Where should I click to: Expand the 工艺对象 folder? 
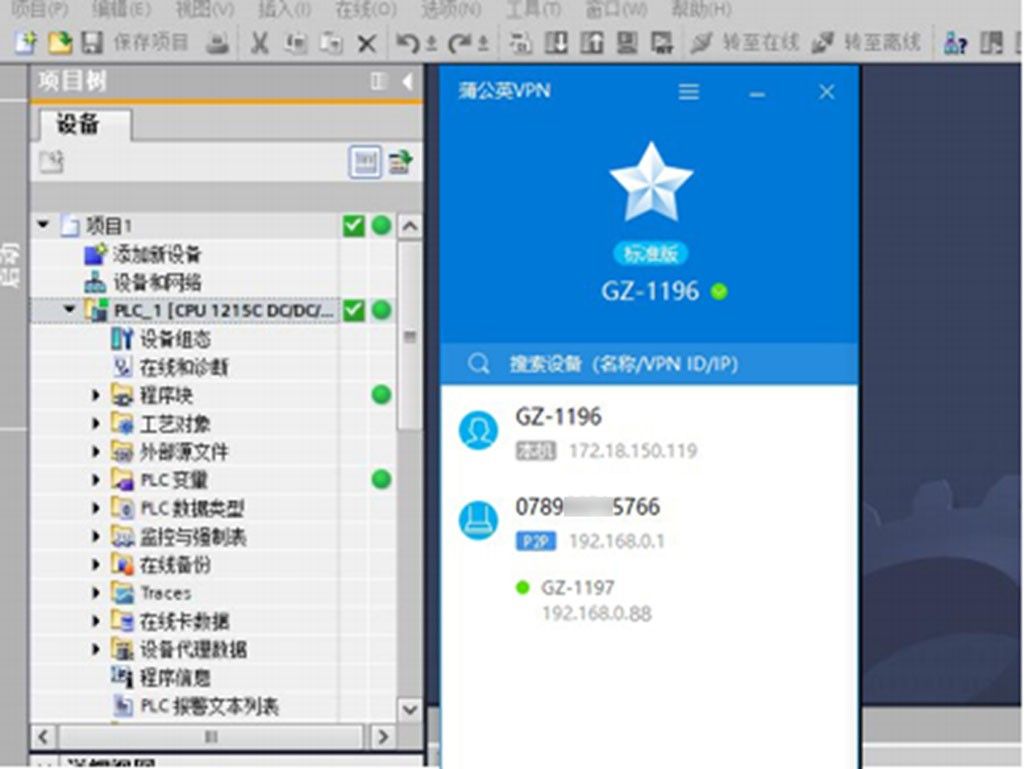(x=96, y=423)
